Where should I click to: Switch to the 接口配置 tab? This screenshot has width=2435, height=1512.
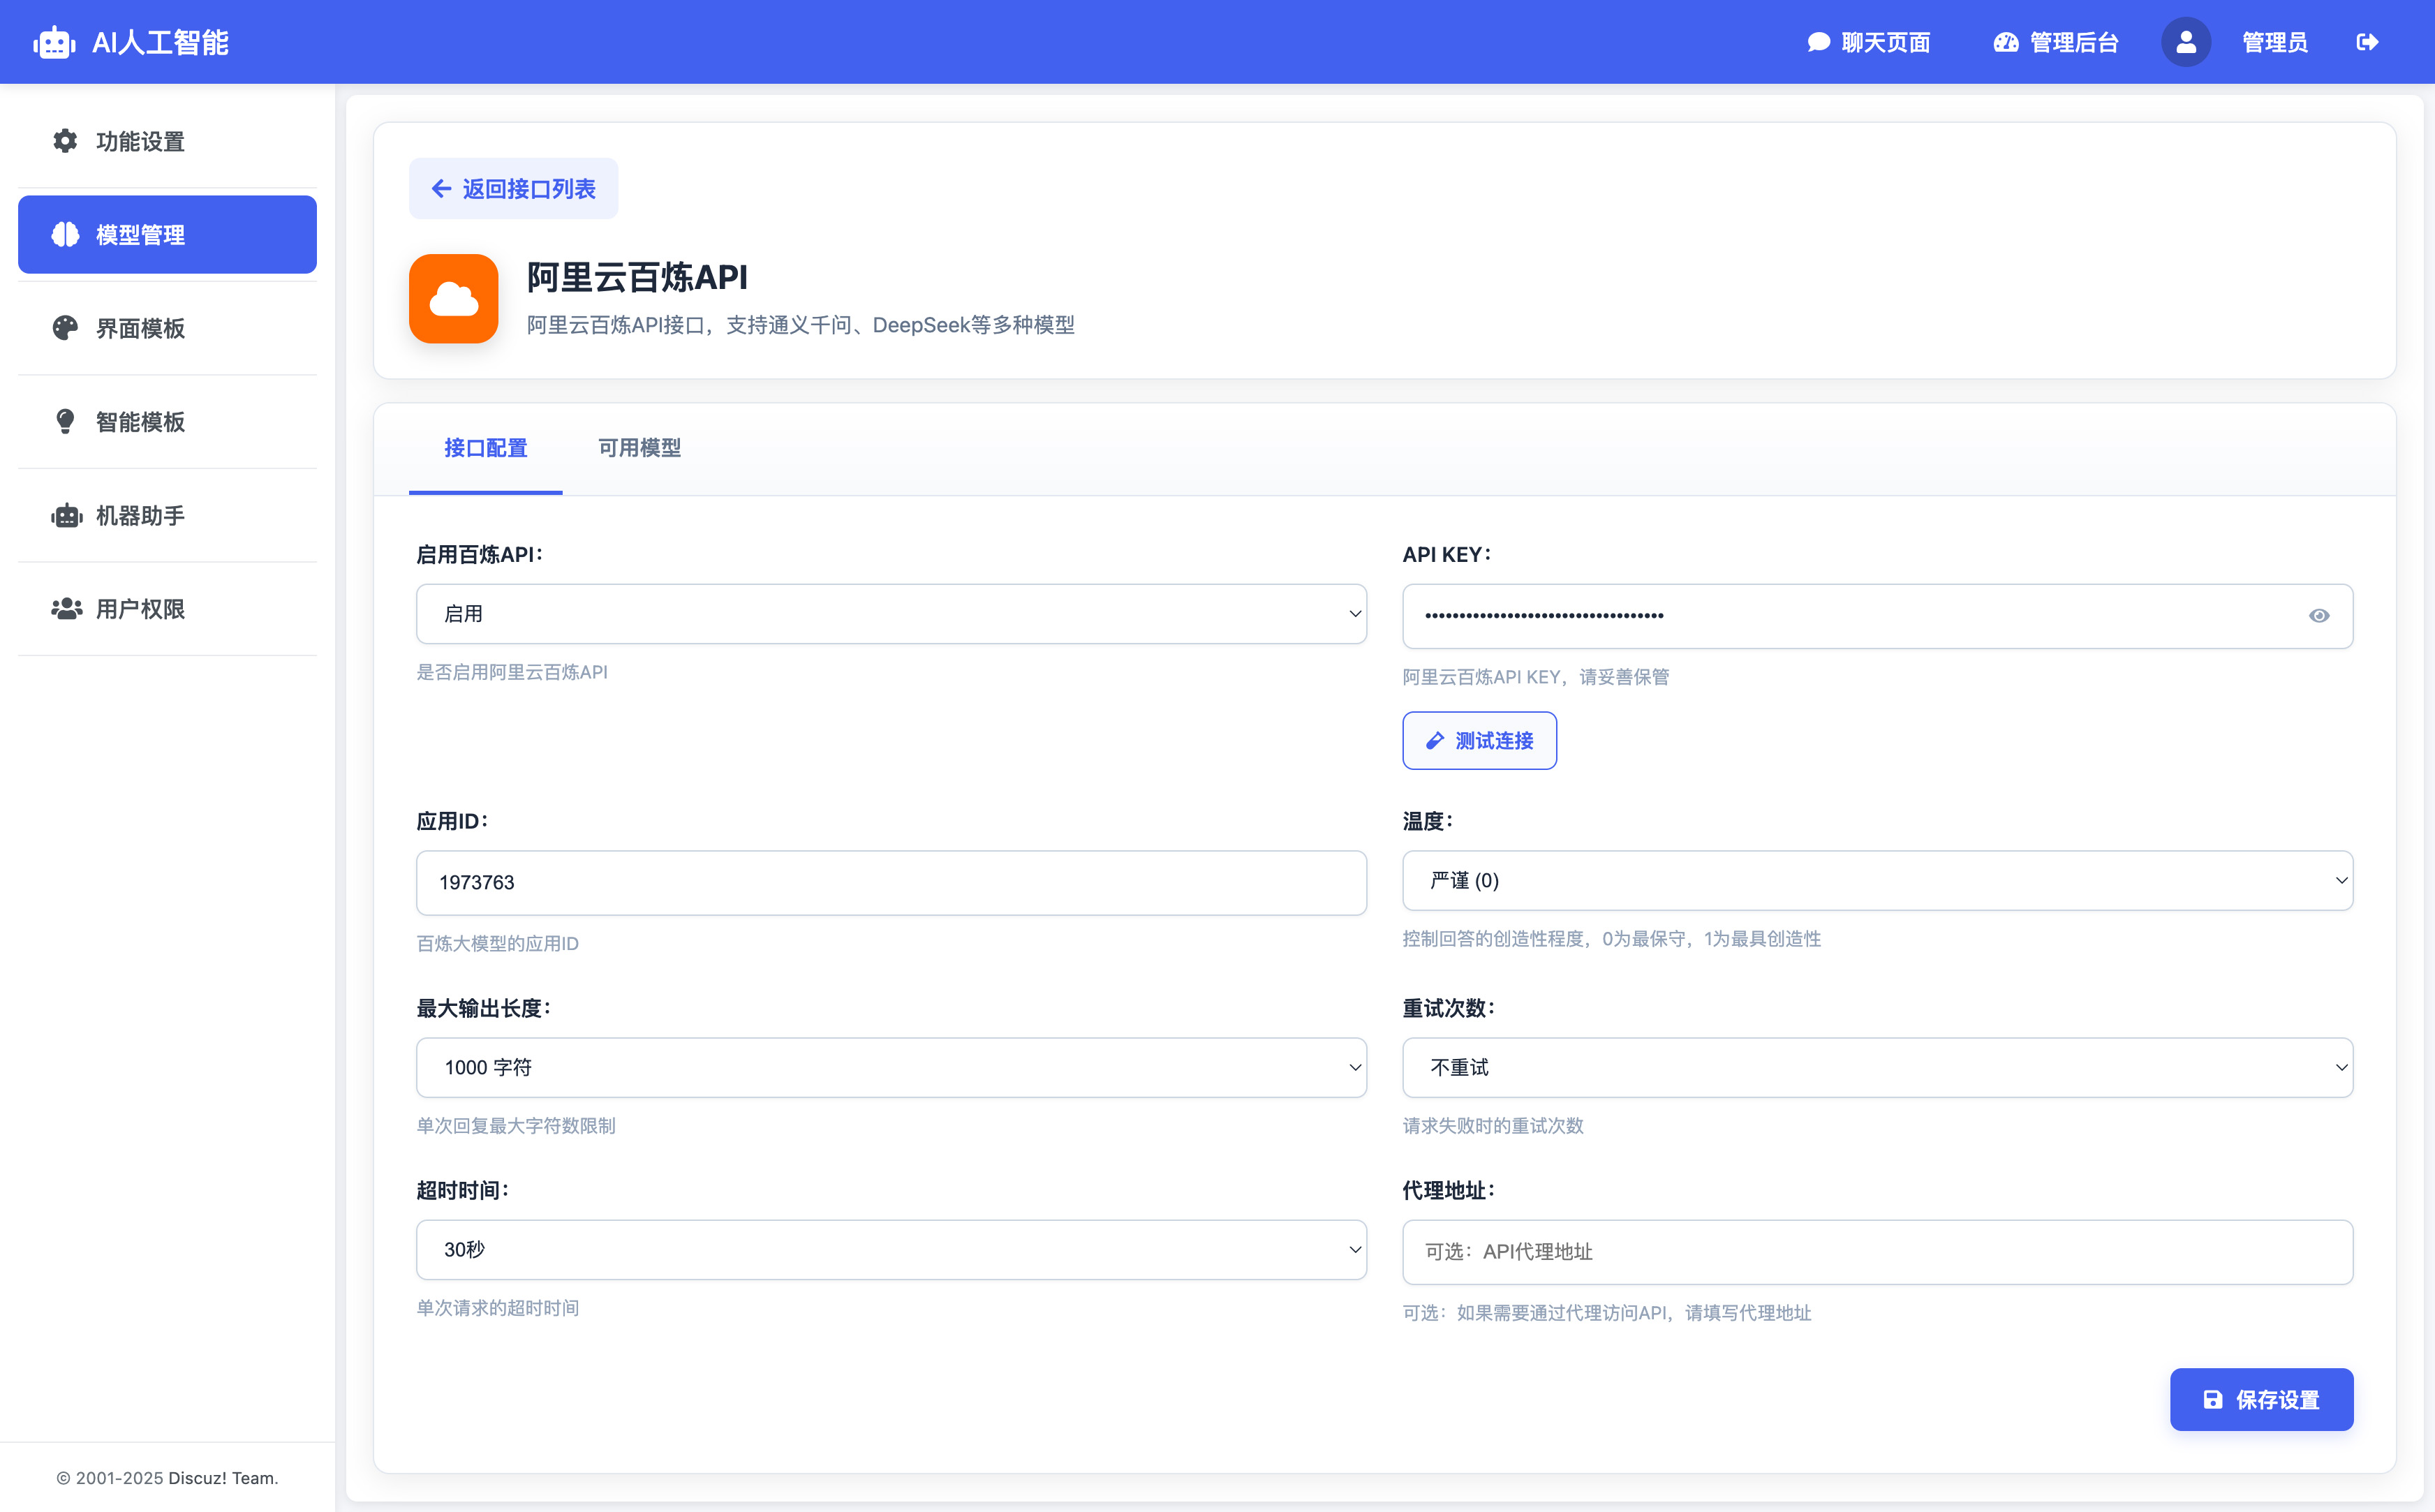[485, 448]
